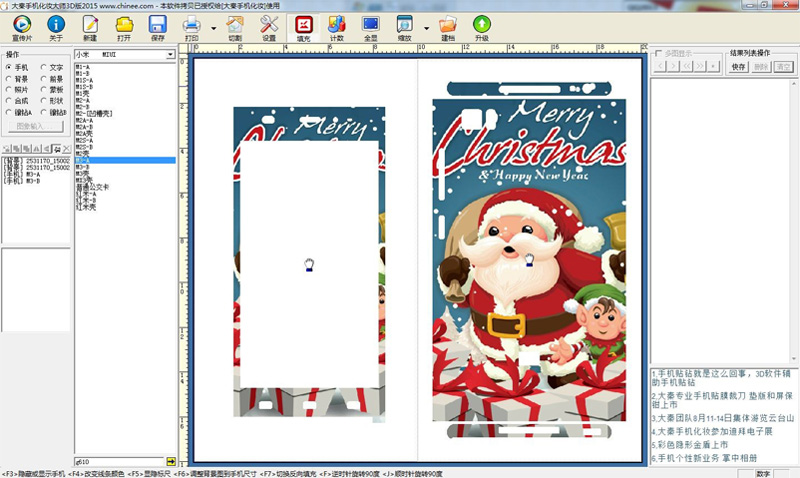800x478 pixels.
Task: Expand the 缩放 zoom dropdown arrow
Action: (427, 29)
